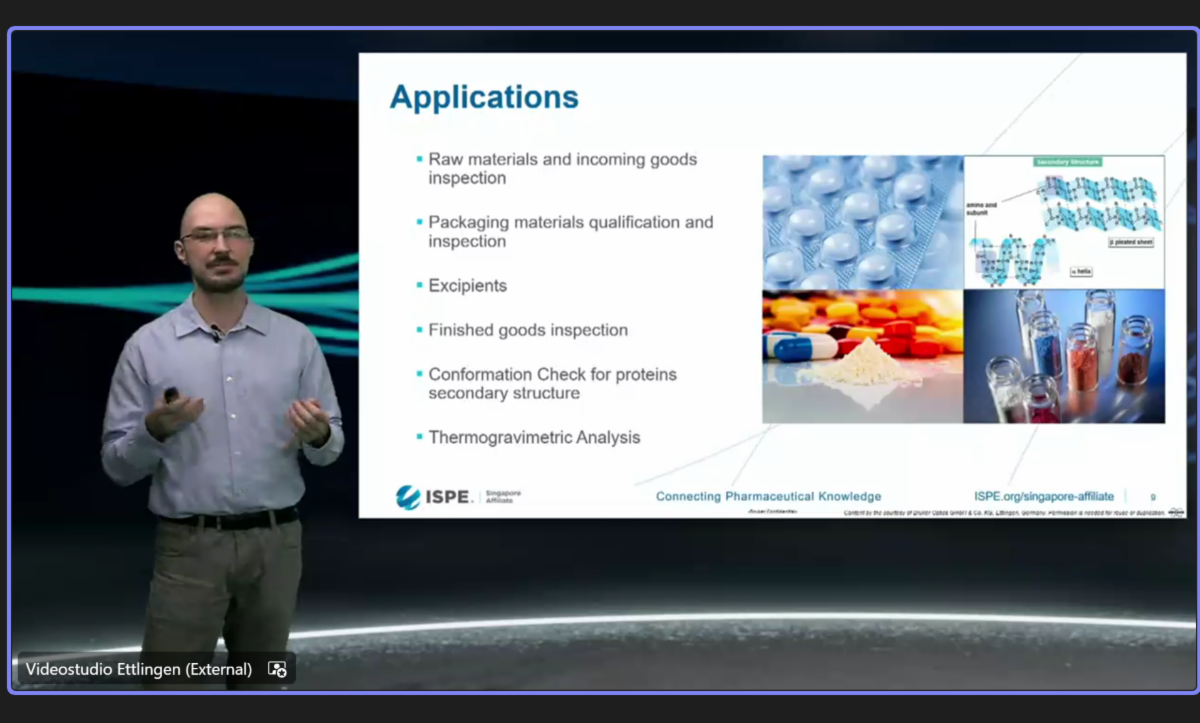Screen dimensions: 1200x723
Task: Click the Packaging materials qualification bullet
Action: (x=570, y=231)
